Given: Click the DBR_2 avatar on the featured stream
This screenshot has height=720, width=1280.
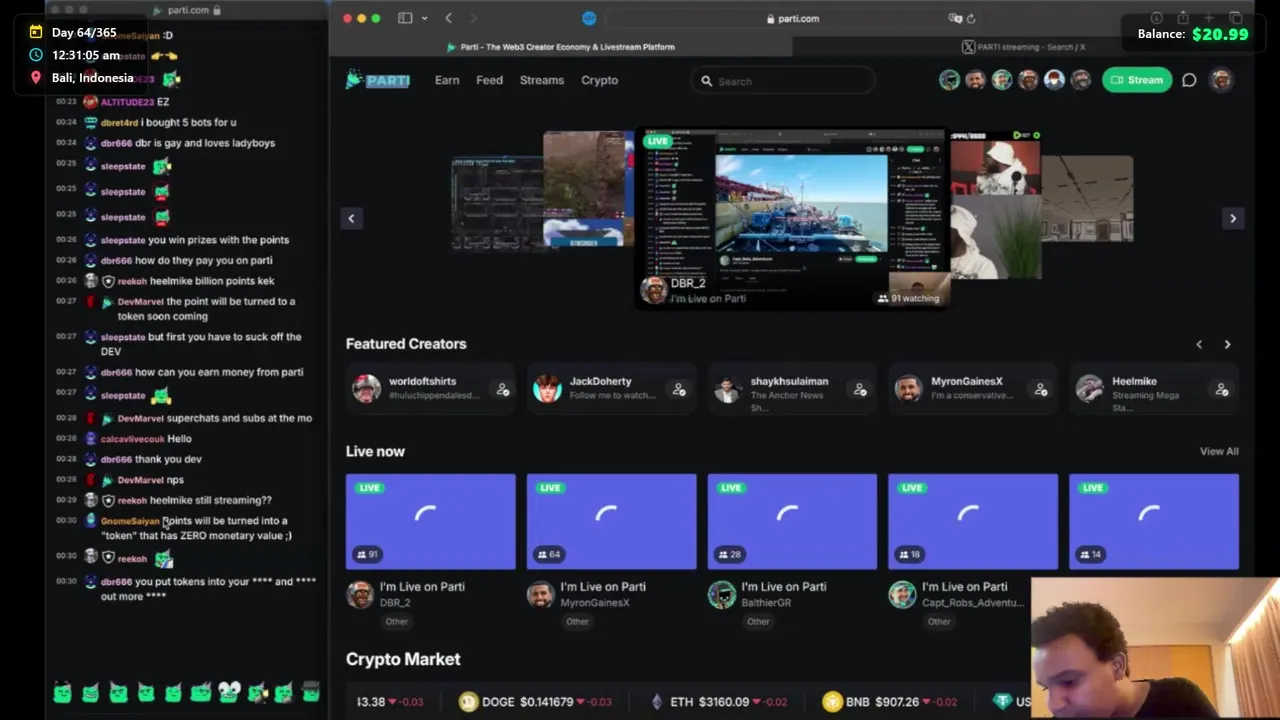Looking at the screenshot, I should click(x=654, y=289).
